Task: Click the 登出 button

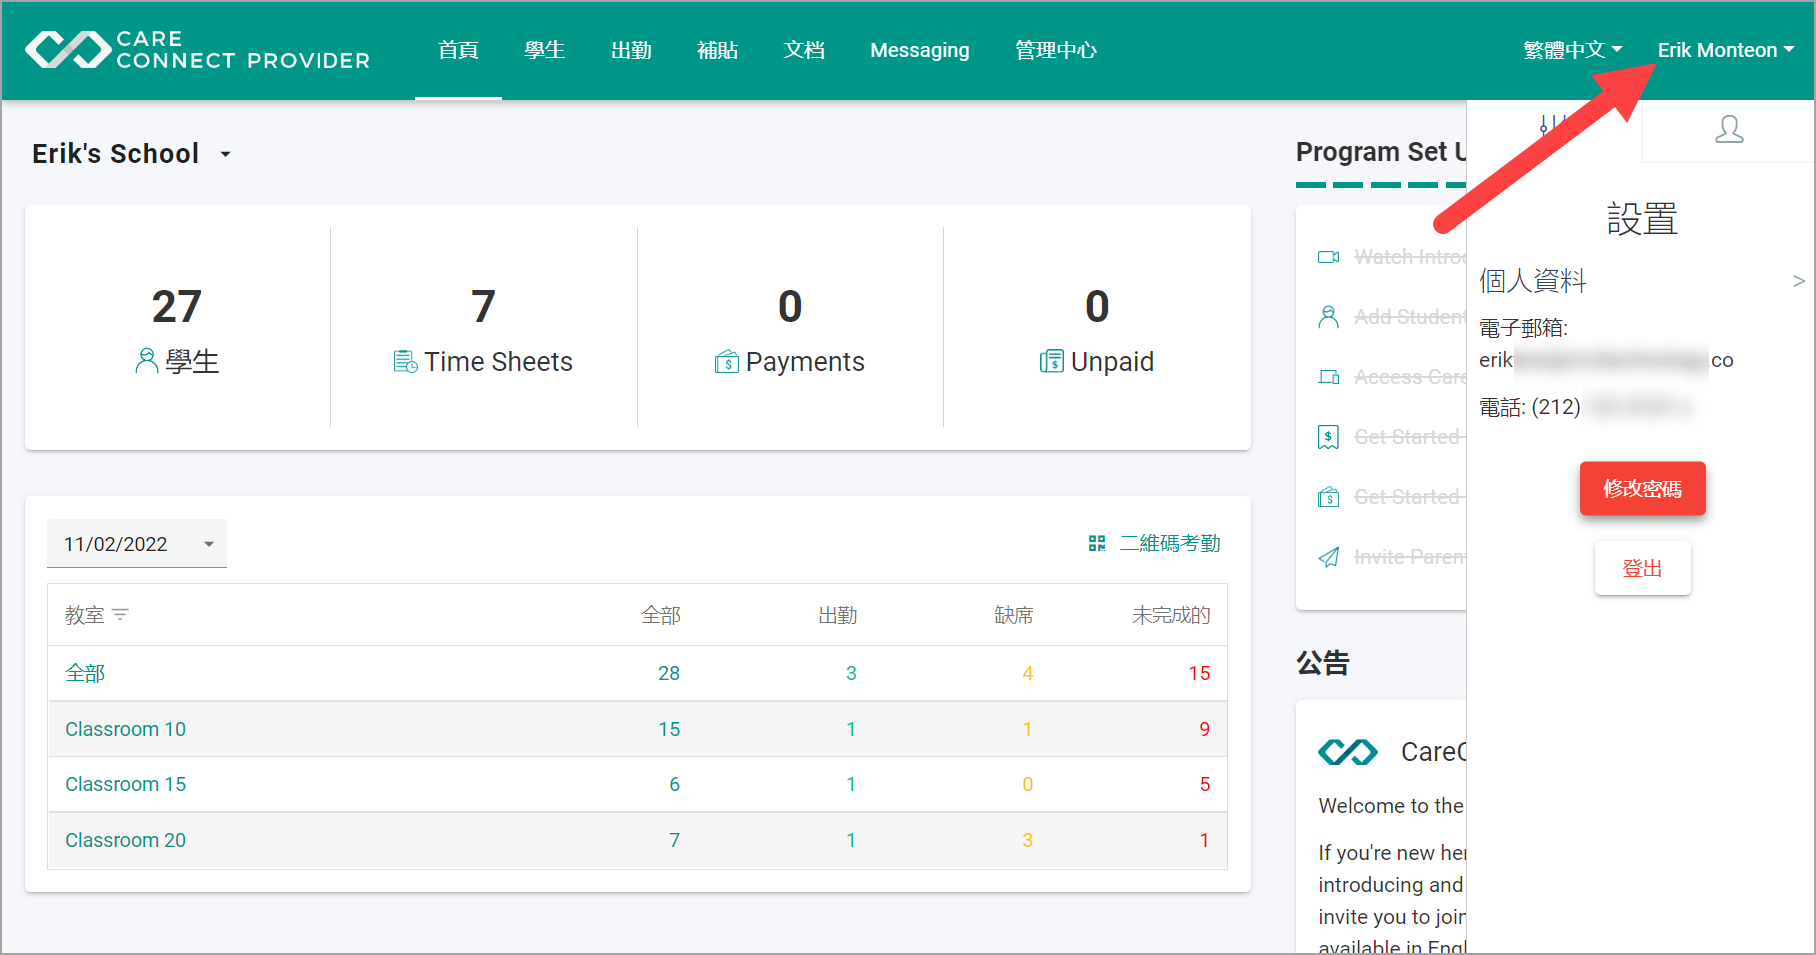Action: pos(1642,568)
